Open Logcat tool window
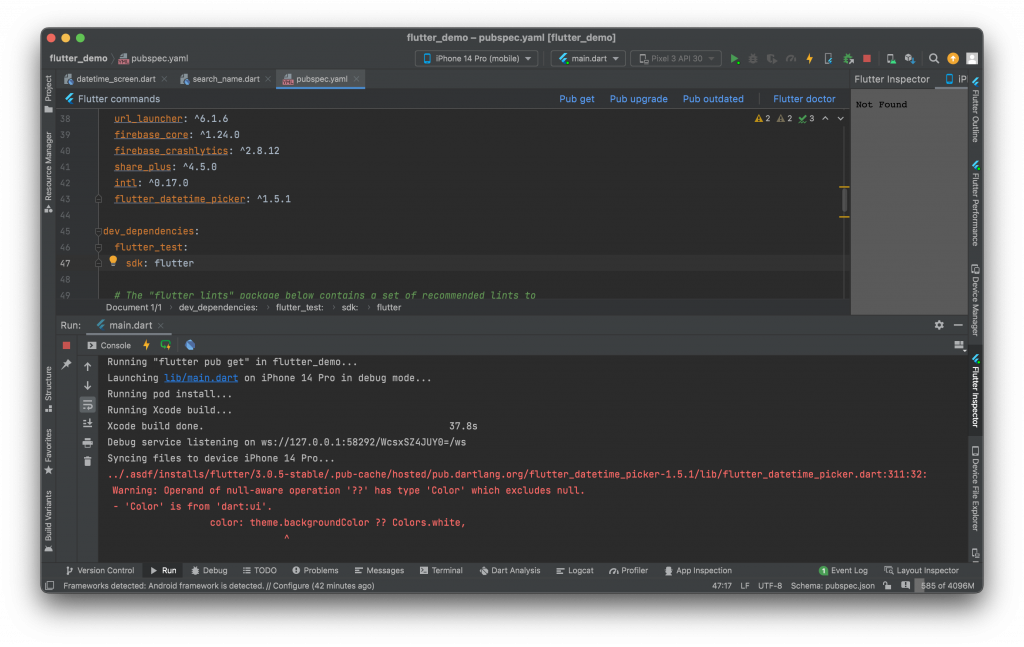Screen dimensions: 1024x647 click(x=574, y=571)
